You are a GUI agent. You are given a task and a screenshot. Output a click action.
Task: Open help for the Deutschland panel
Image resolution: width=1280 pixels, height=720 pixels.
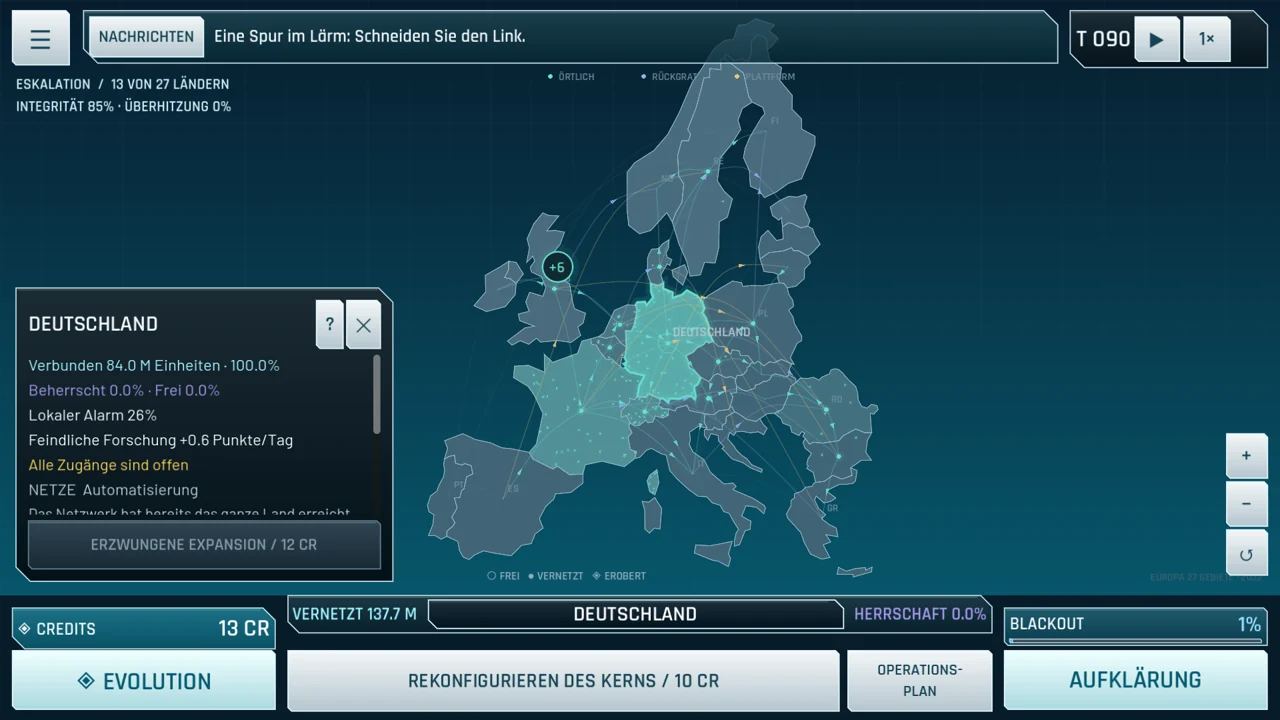pyautogui.click(x=329, y=324)
